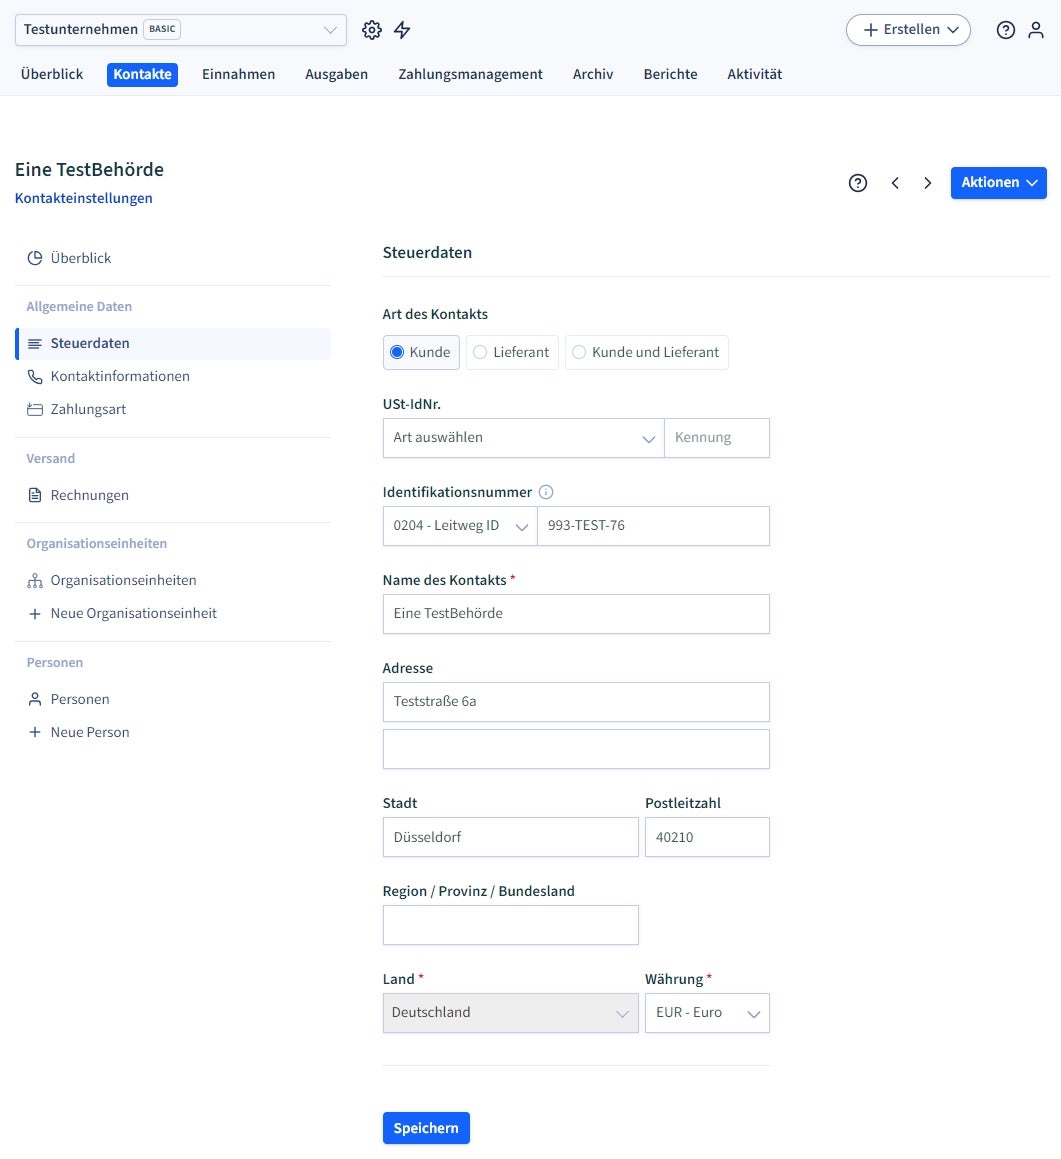Click the lightning bolt quick actions icon
The image size is (1061, 1159).
pos(402,30)
